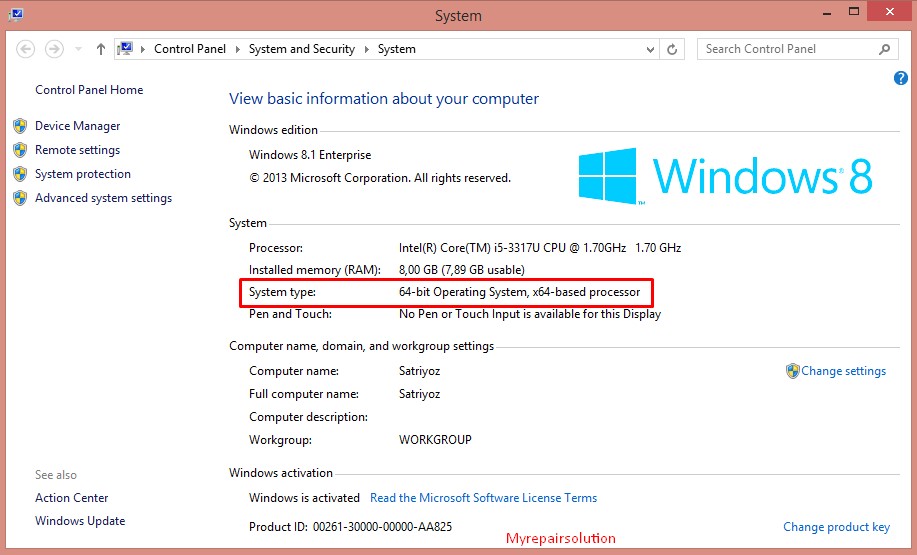Maximize the System window
Viewport: 917px width, 555px height.
[x=854, y=12]
